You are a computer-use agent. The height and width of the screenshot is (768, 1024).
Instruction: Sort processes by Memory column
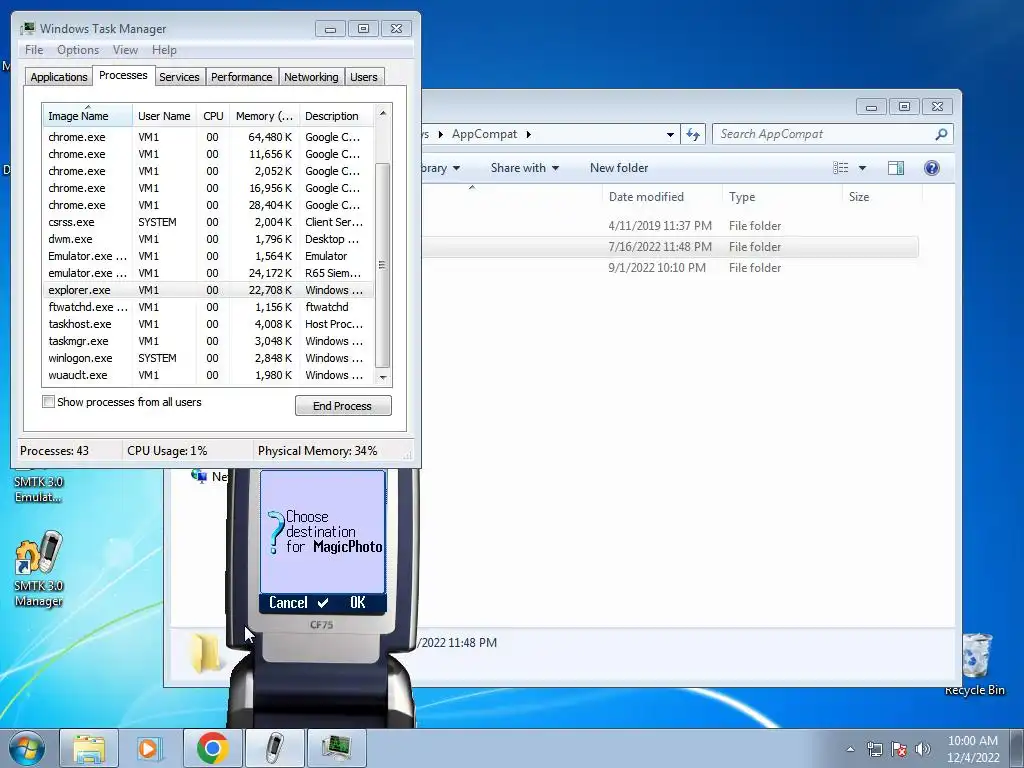click(264, 116)
